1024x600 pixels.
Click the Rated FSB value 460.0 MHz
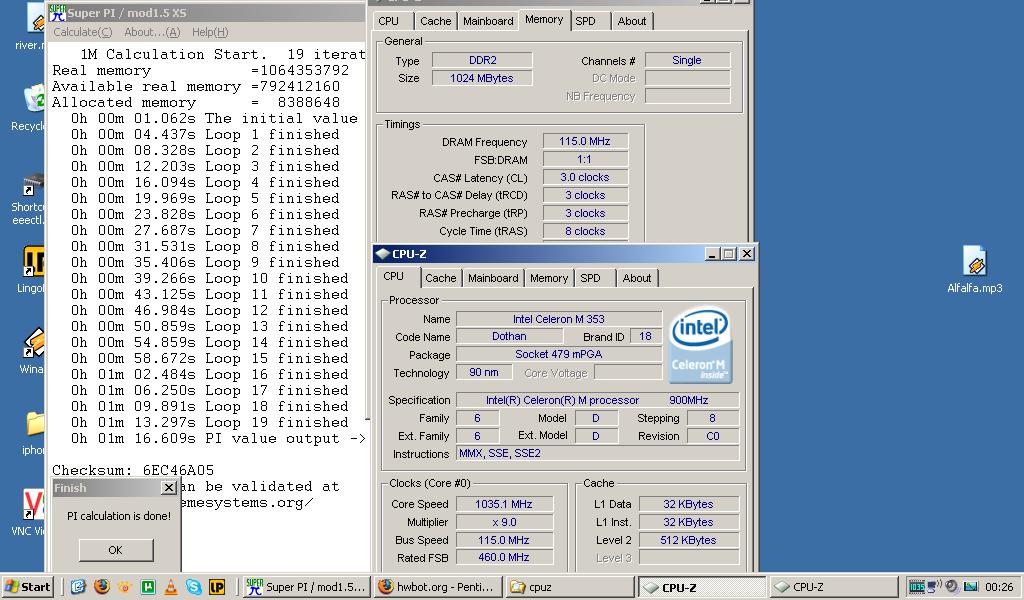coord(504,558)
